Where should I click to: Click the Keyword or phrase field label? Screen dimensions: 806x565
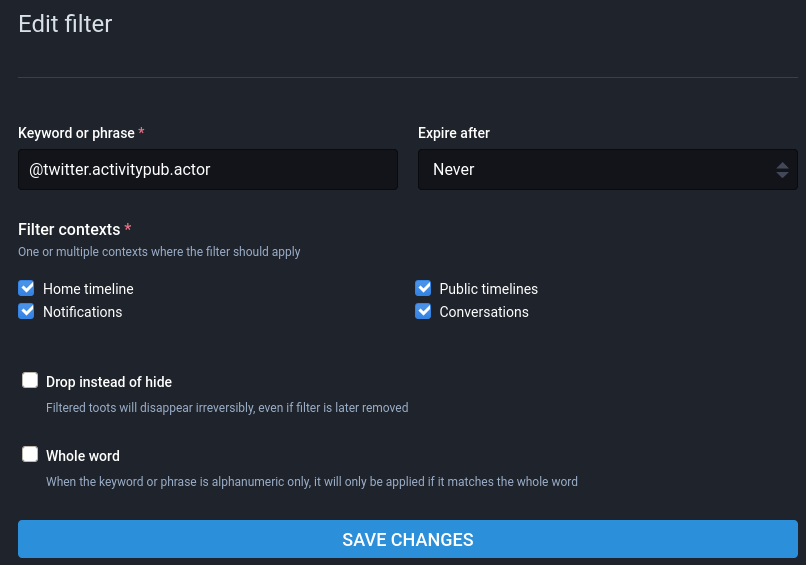pyautogui.click(x=76, y=133)
